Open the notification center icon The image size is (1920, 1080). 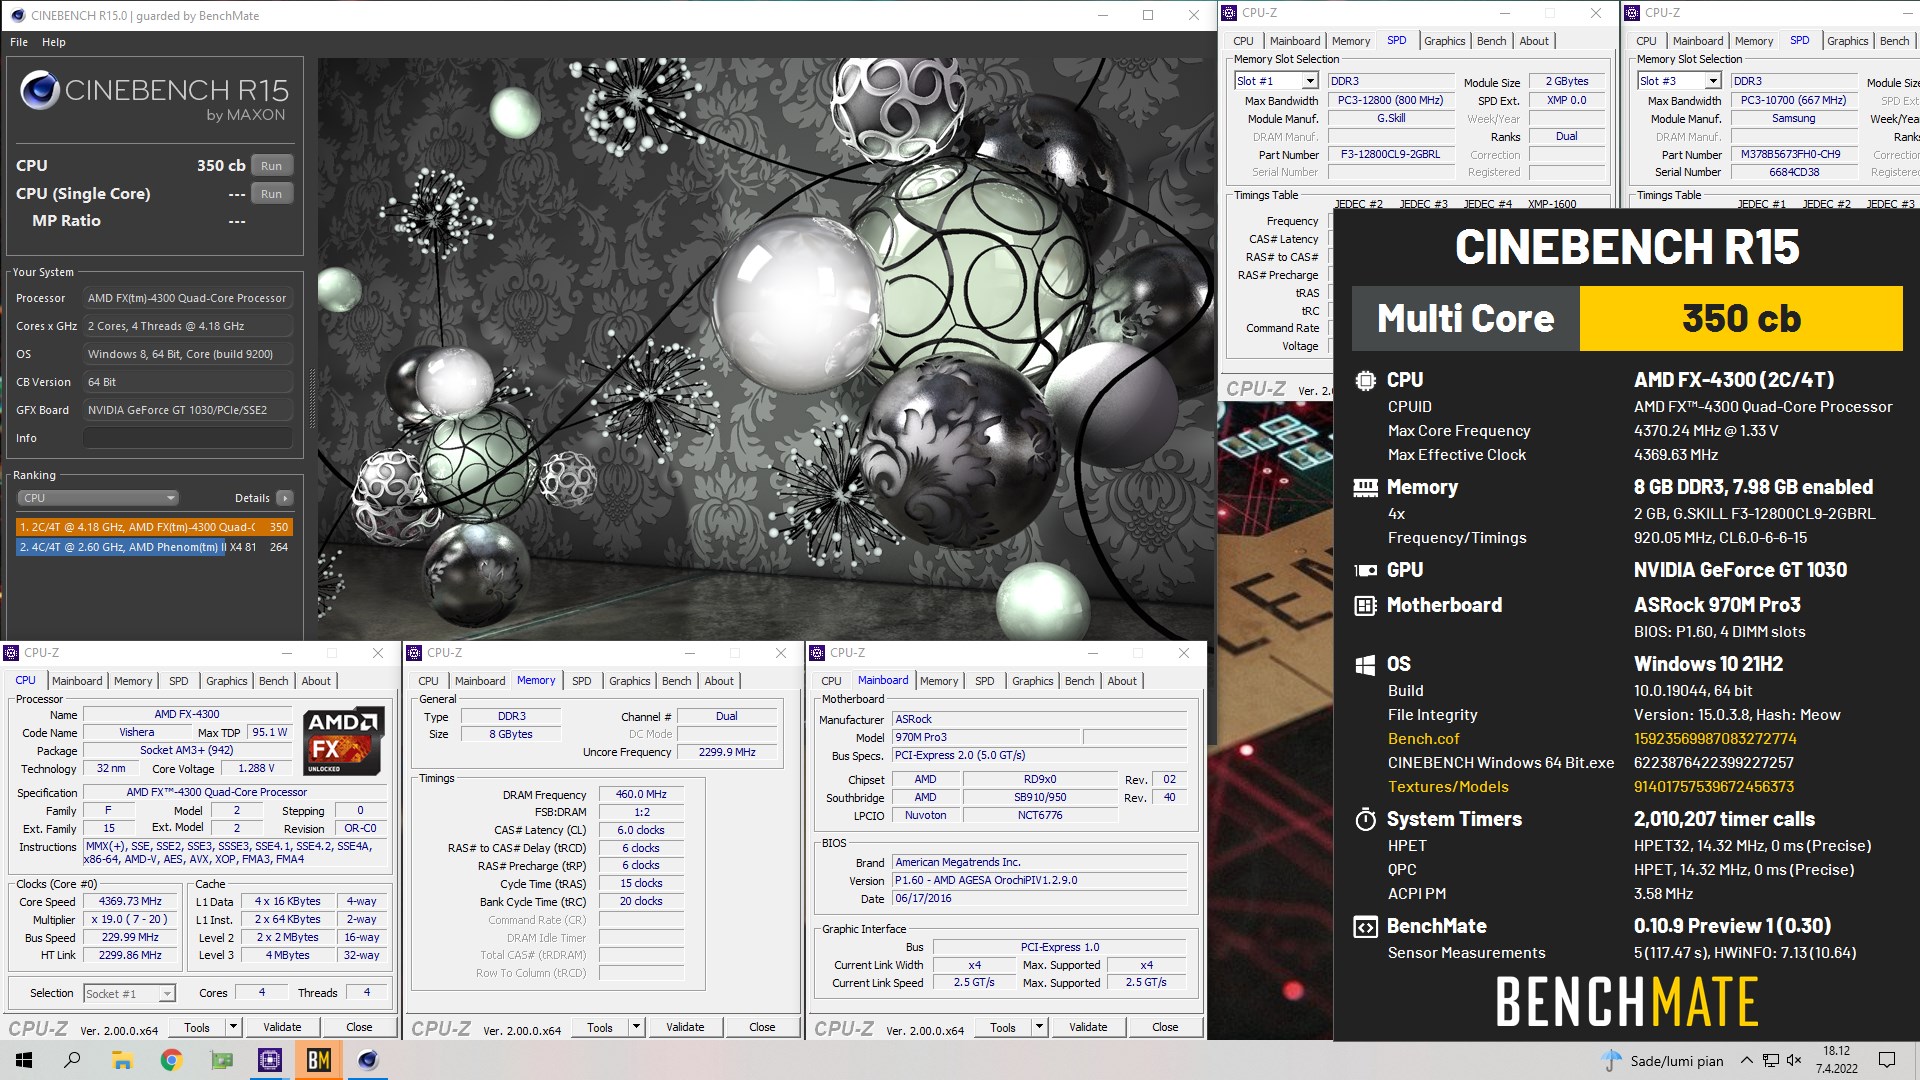point(1887,1060)
